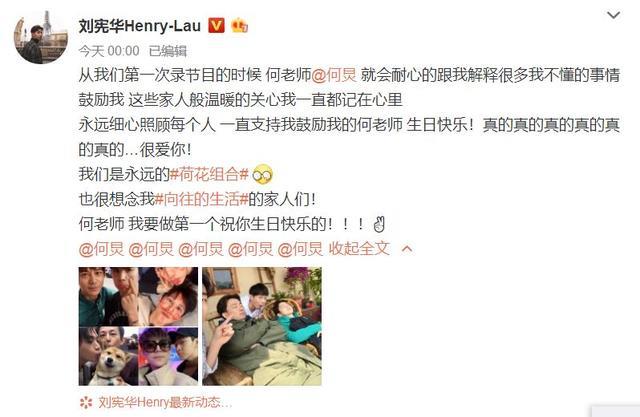Viewport: 640px width, 417px height.
Task: Click the 已编辑 edited label
Action: point(168,51)
